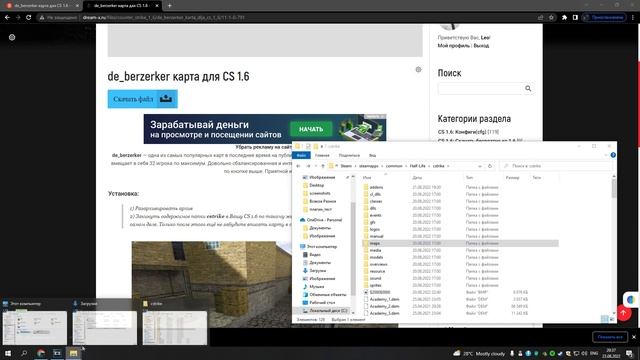Switch to the first browser tab
Viewport: 640px width, 360px height.
(41, 6)
